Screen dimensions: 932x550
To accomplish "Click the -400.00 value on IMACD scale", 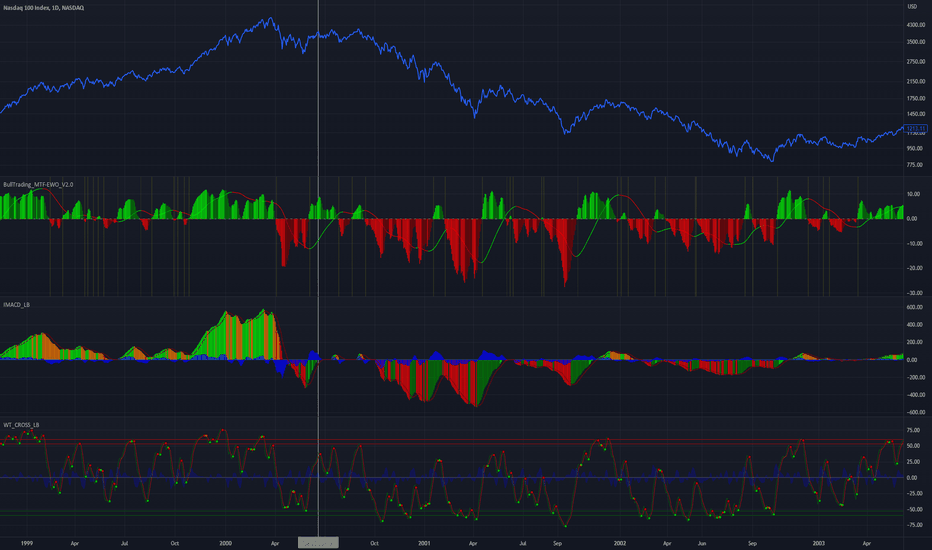I will coord(915,395).
